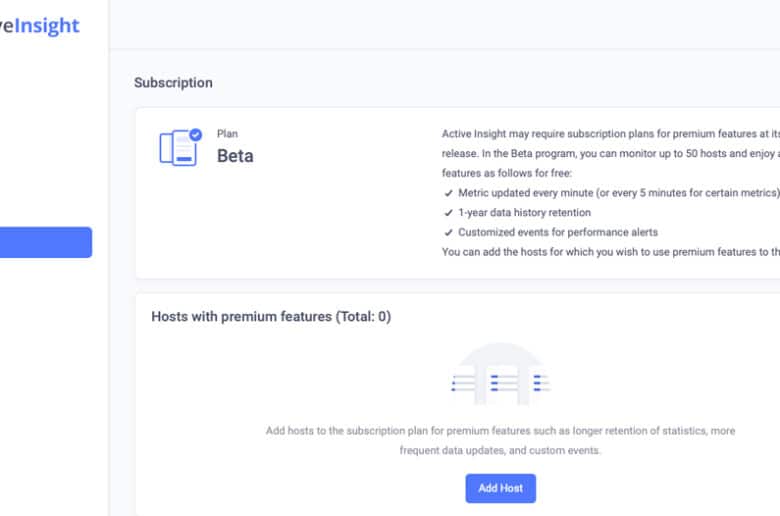Click the small Plan label
Screen dimensions: 780x516
[227, 134]
